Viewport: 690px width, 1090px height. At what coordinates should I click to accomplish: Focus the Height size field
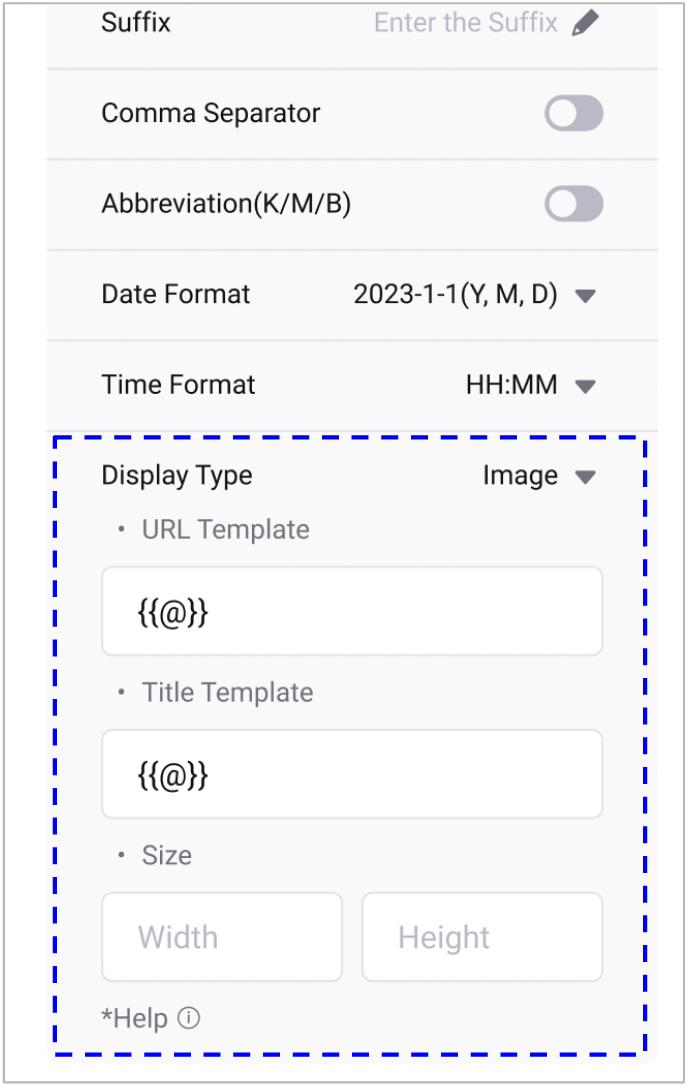[x=482, y=938]
